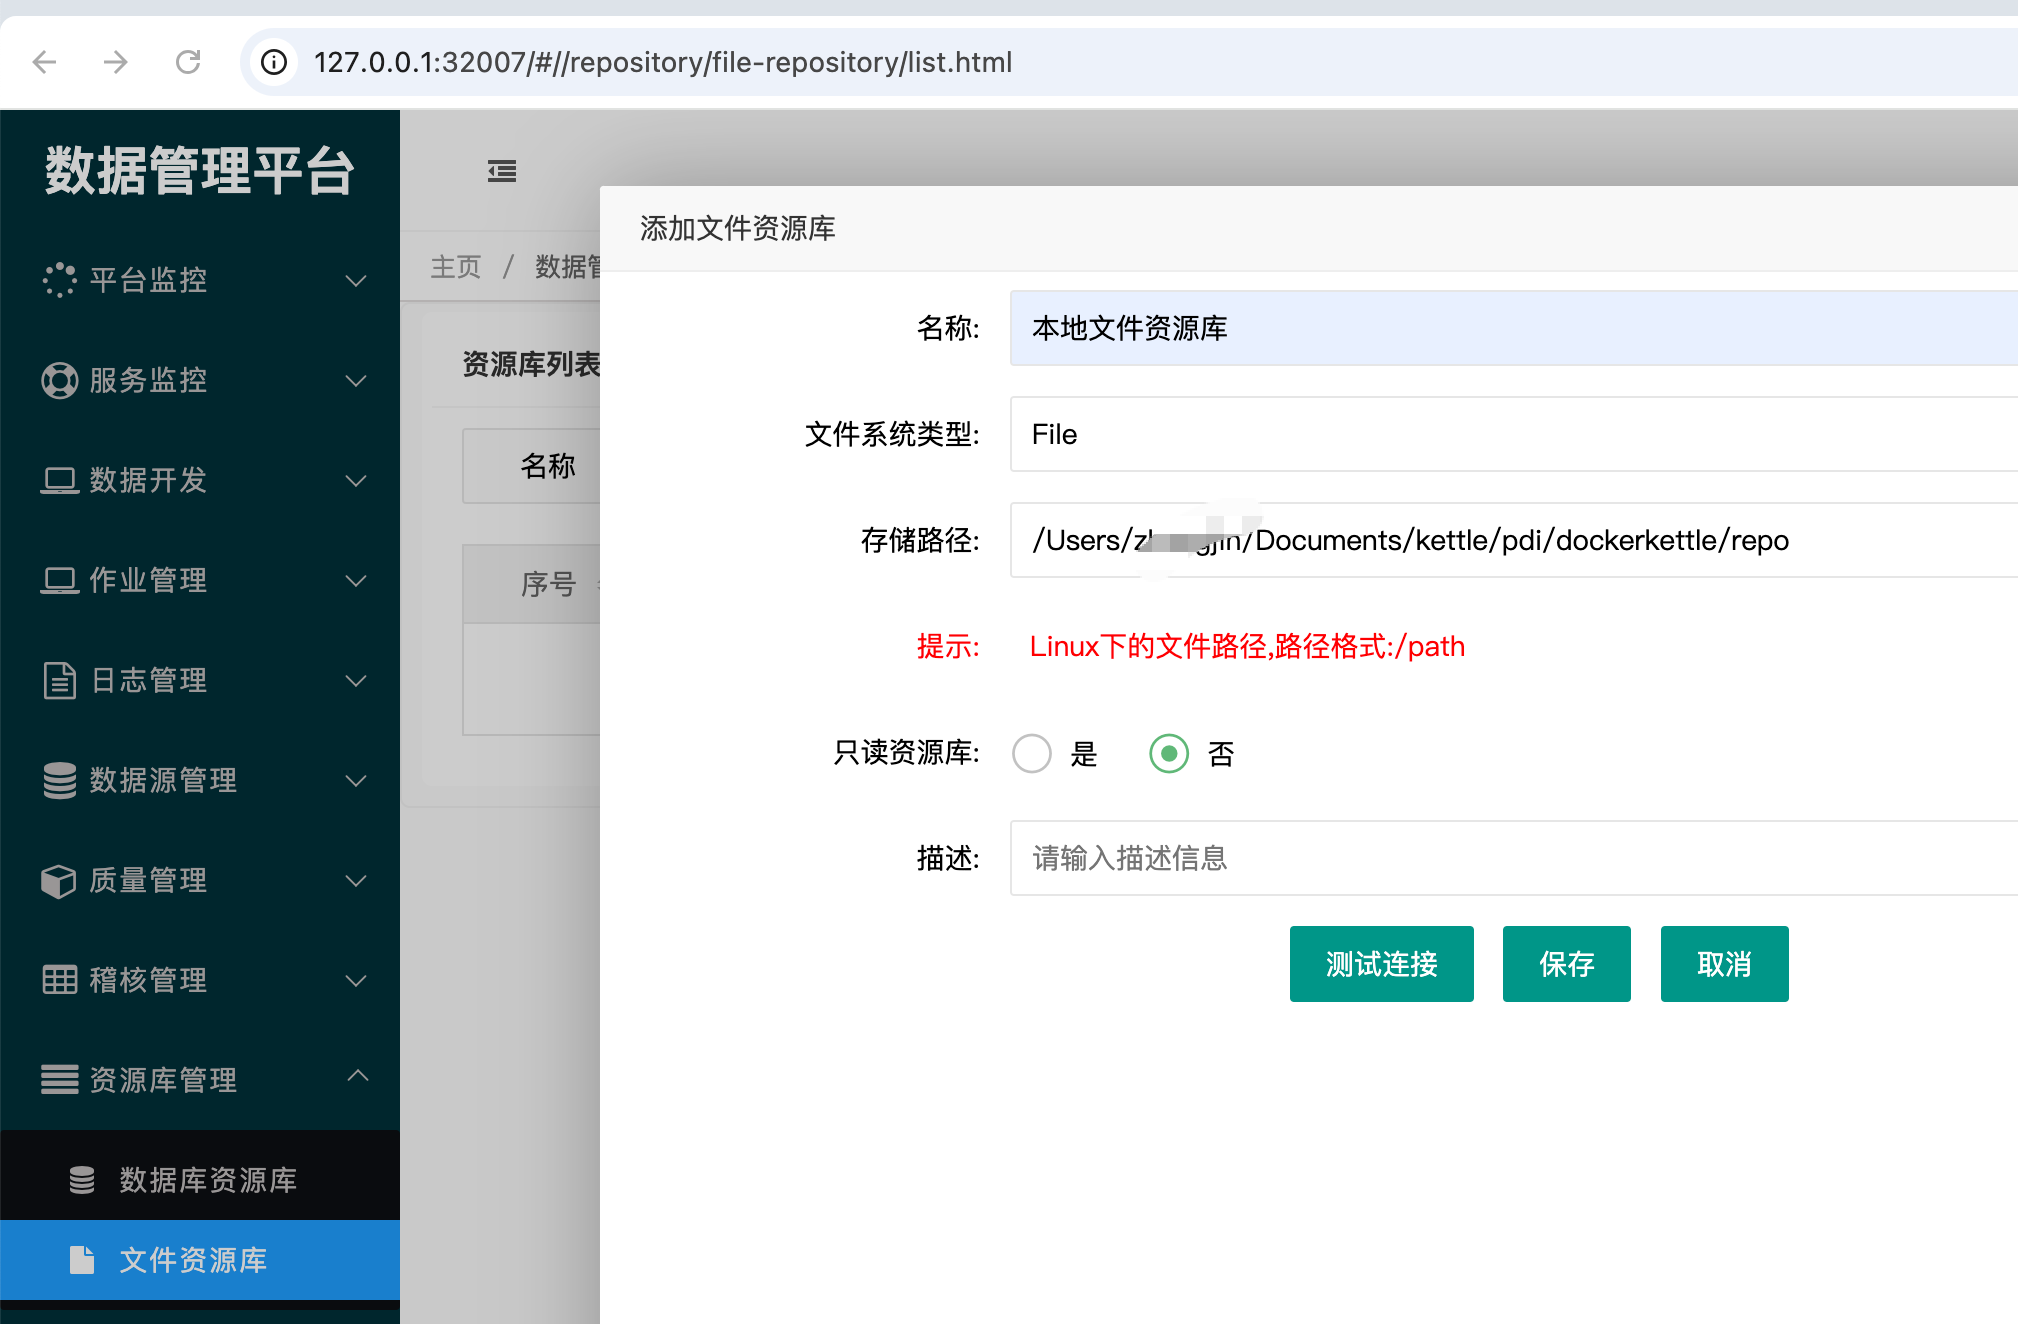Screen dimensions: 2018x1324
Task: Click the 服务监控 lifebuoy icon
Action: pos(59,380)
